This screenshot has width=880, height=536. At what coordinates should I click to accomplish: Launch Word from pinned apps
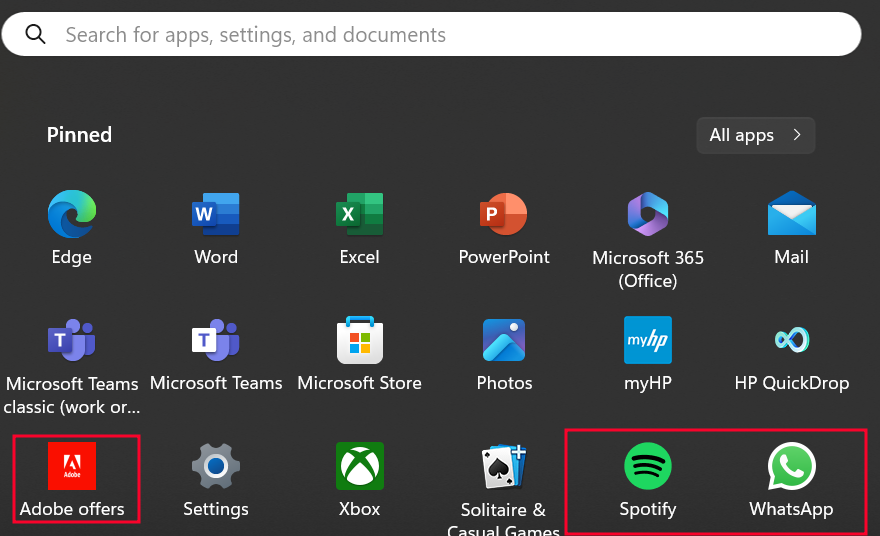pyautogui.click(x=216, y=214)
